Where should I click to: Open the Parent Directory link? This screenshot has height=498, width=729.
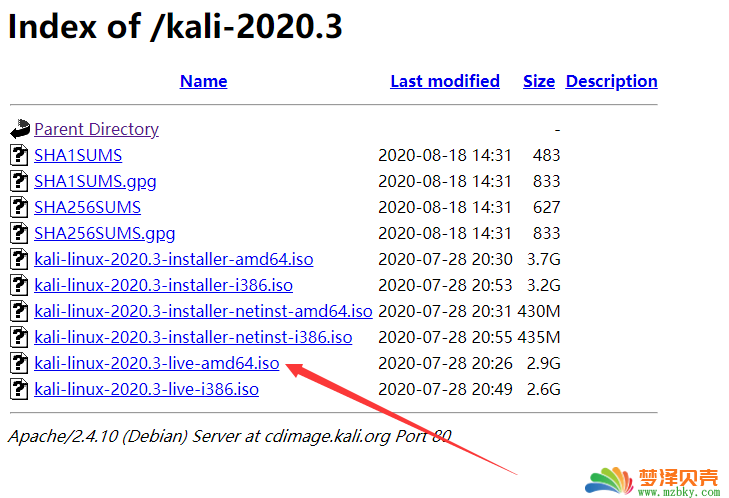(96, 129)
